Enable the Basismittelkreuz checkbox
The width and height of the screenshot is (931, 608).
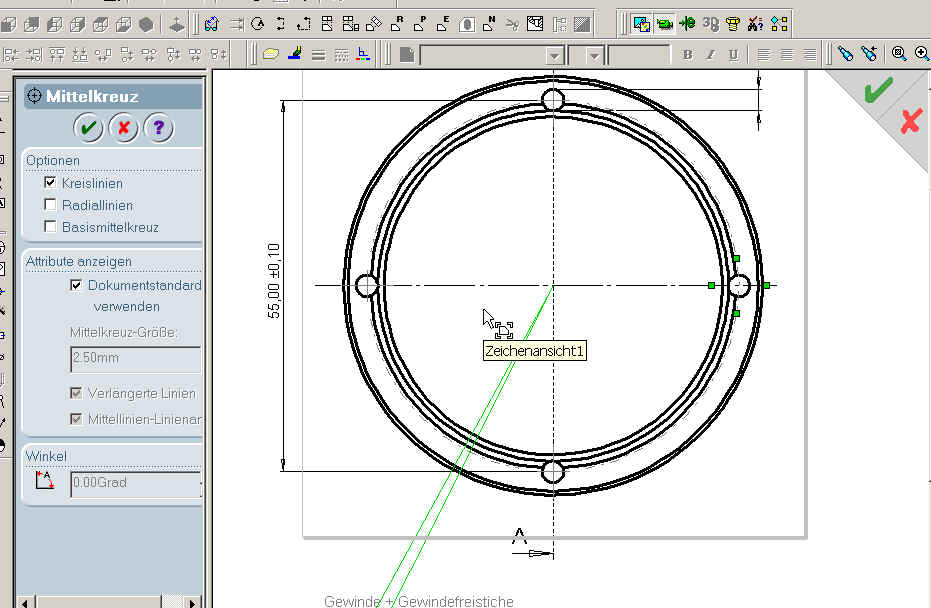click(x=51, y=227)
